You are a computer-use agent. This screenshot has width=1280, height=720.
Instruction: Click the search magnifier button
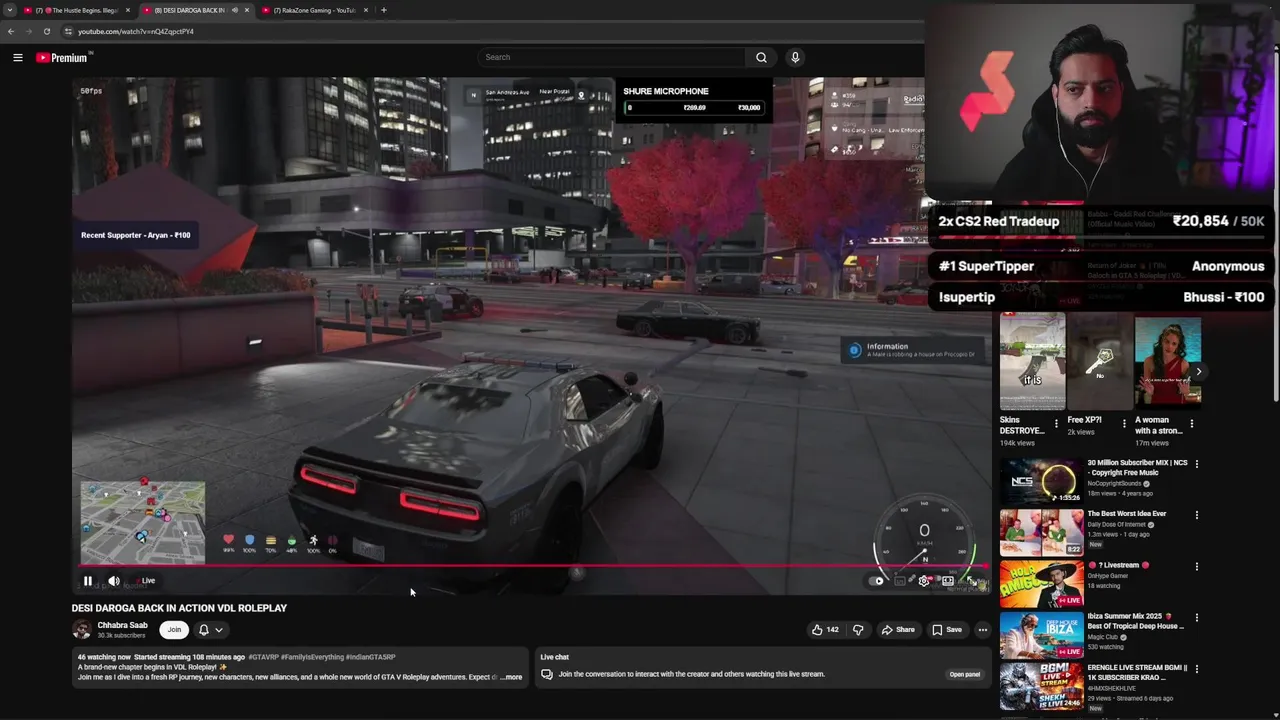point(761,57)
